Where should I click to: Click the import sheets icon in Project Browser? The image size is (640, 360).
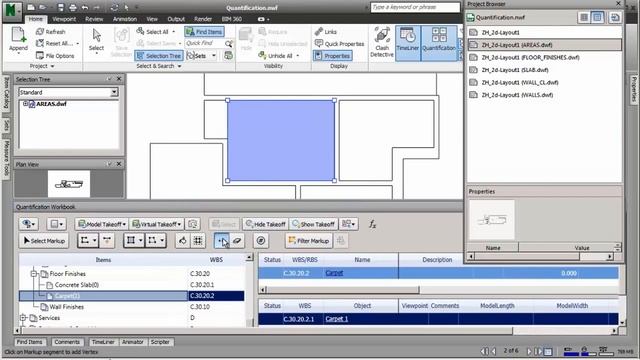(615, 17)
